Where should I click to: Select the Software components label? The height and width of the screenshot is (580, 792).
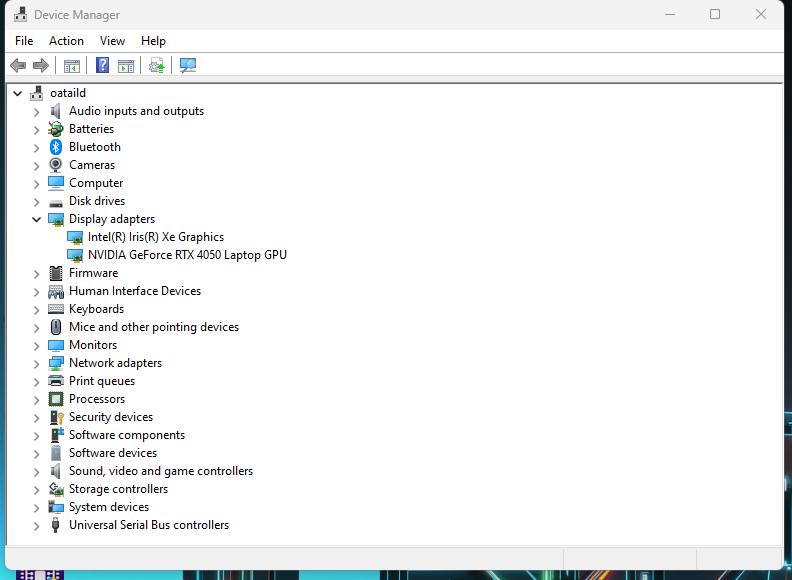[x=127, y=436]
